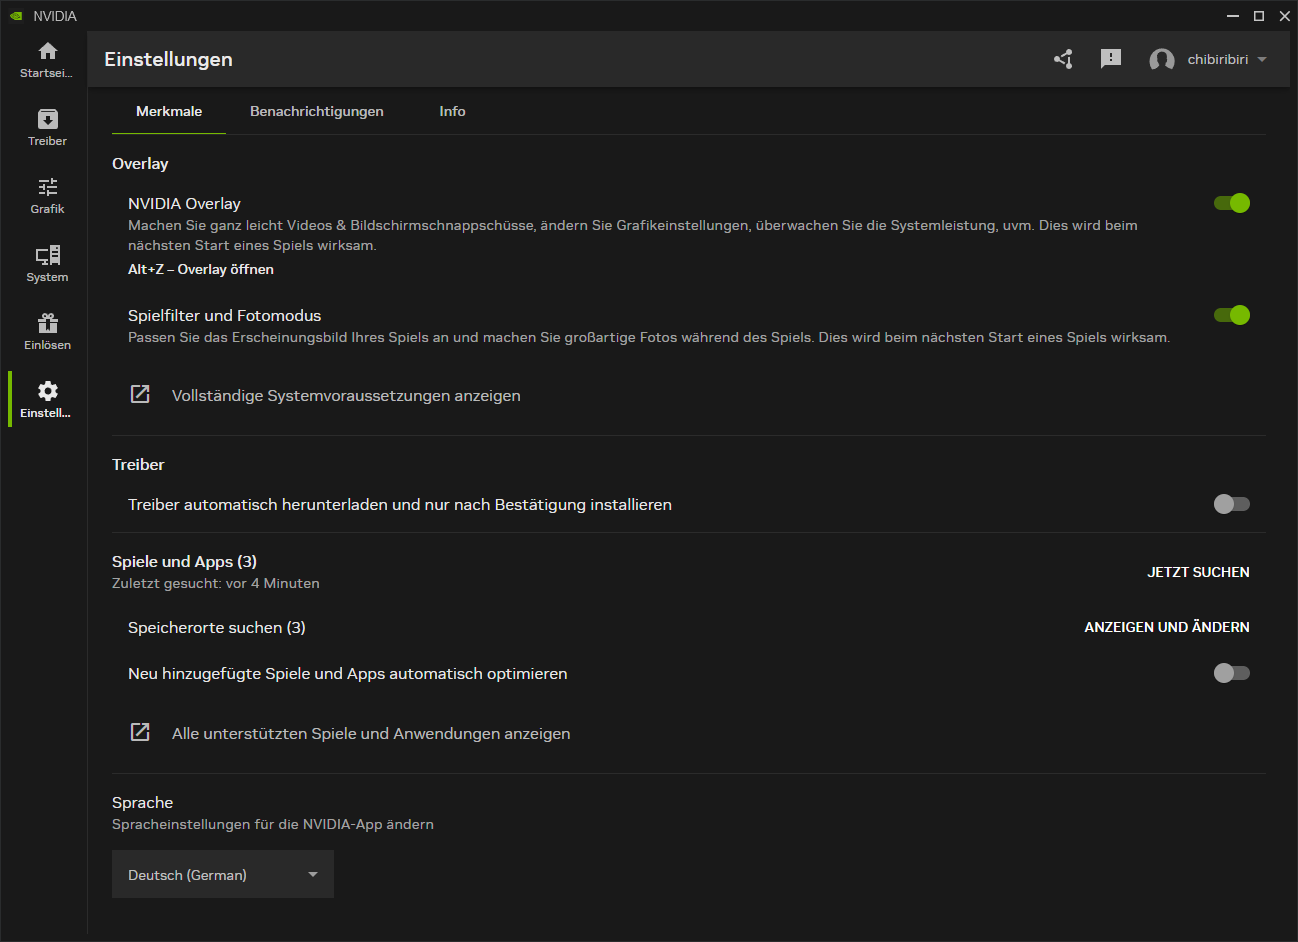Screen dimensions: 1298x942
Task: Click the Treiber section heading in settings
Action: coord(138,465)
